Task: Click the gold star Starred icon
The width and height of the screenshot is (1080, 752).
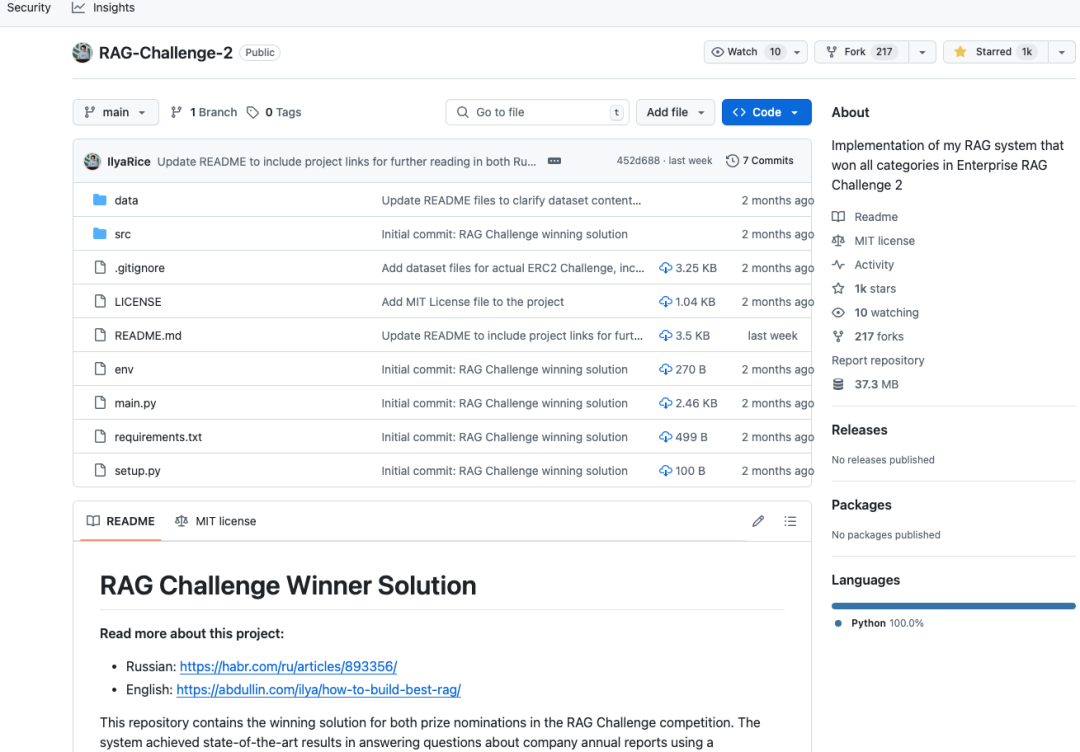Action: click(960, 52)
